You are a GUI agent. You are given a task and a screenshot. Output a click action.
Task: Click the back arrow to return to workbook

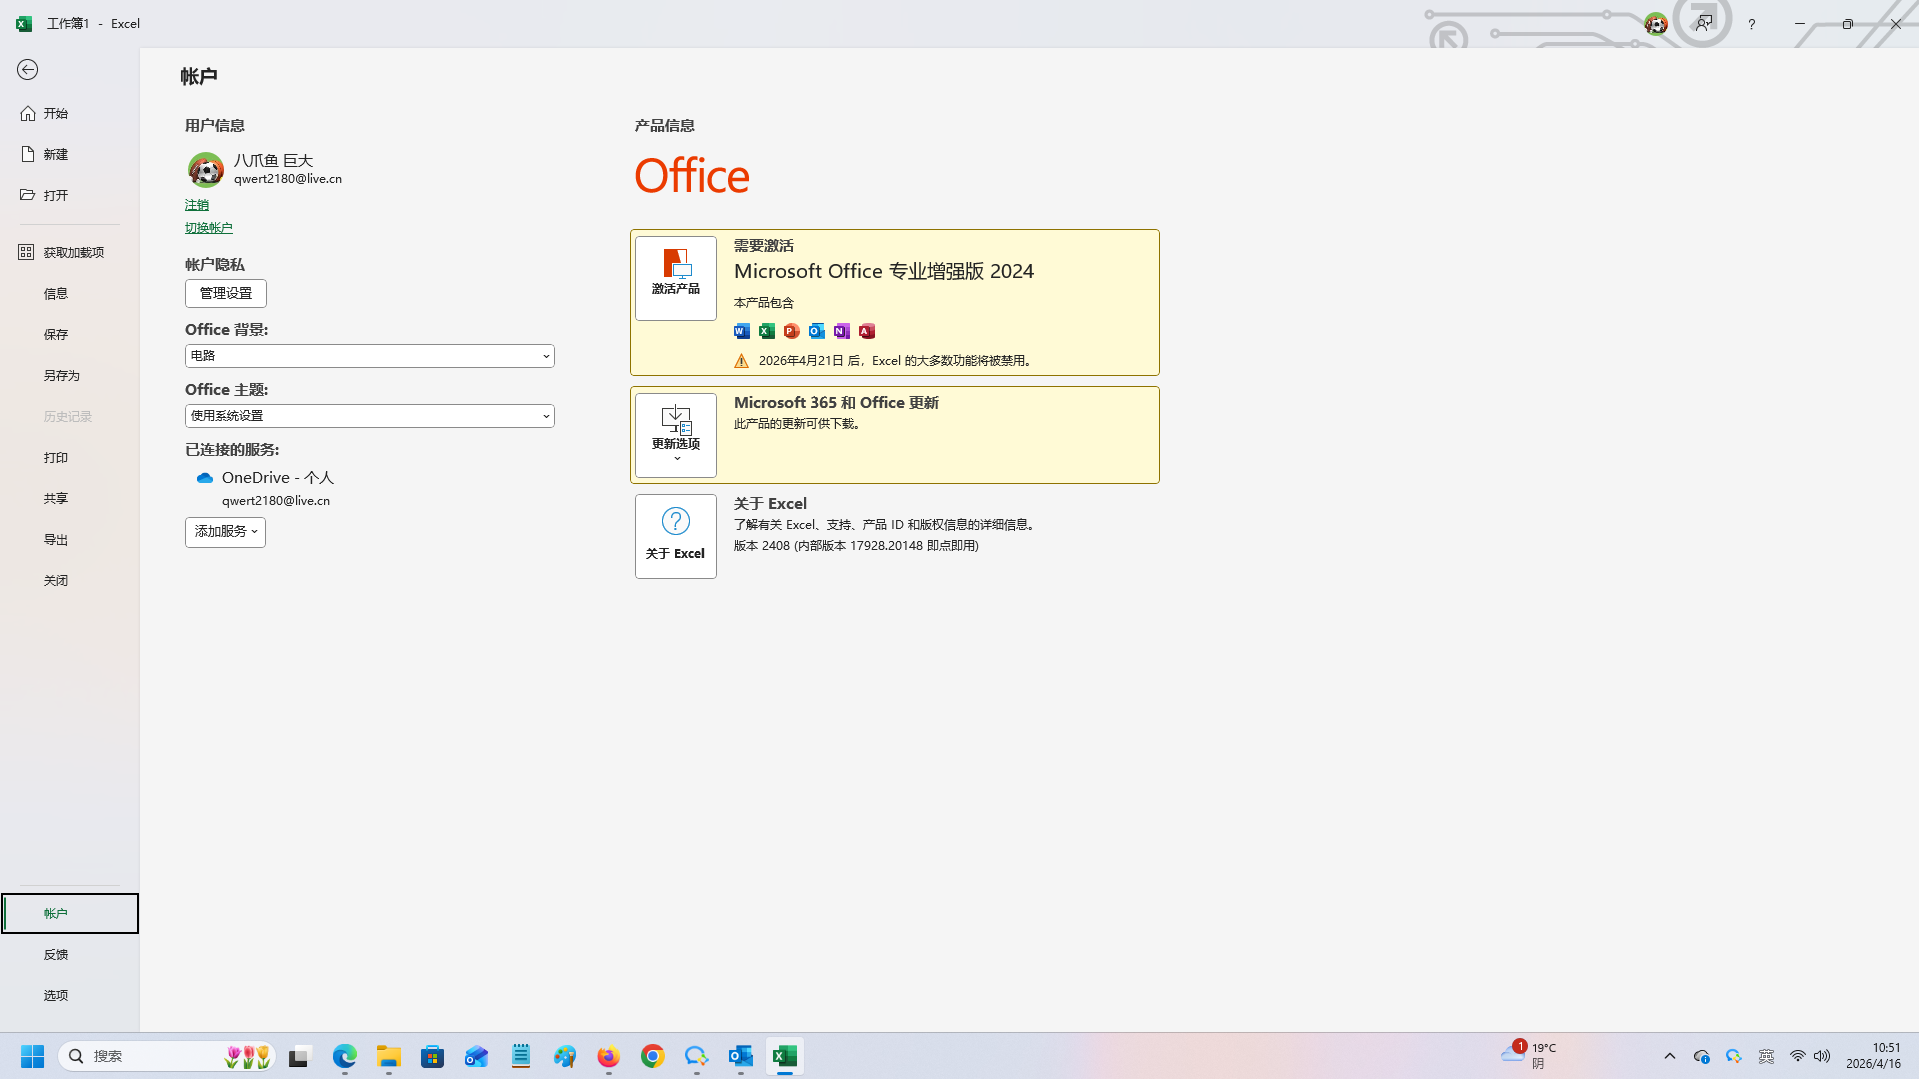28,70
